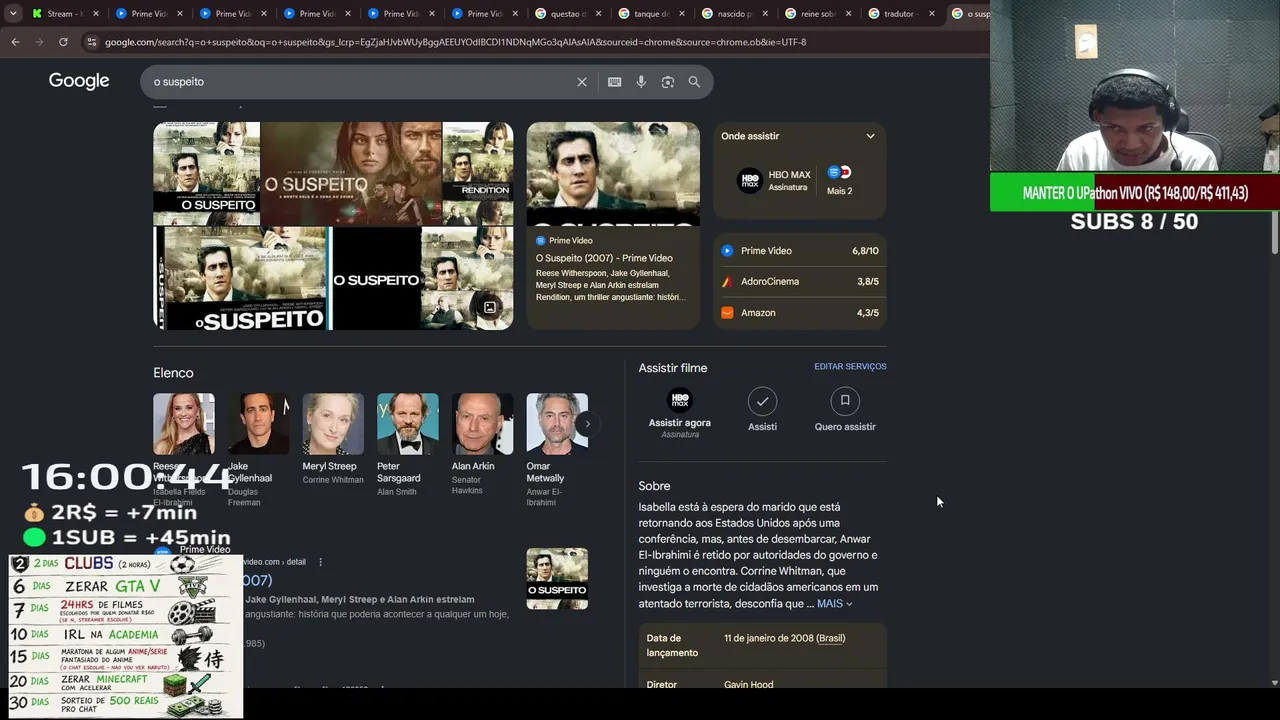Collapse the Onde assistir panel
Image resolution: width=1280 pixels, height=720 pixels.
pyautogui.click(x=870, y=136)
